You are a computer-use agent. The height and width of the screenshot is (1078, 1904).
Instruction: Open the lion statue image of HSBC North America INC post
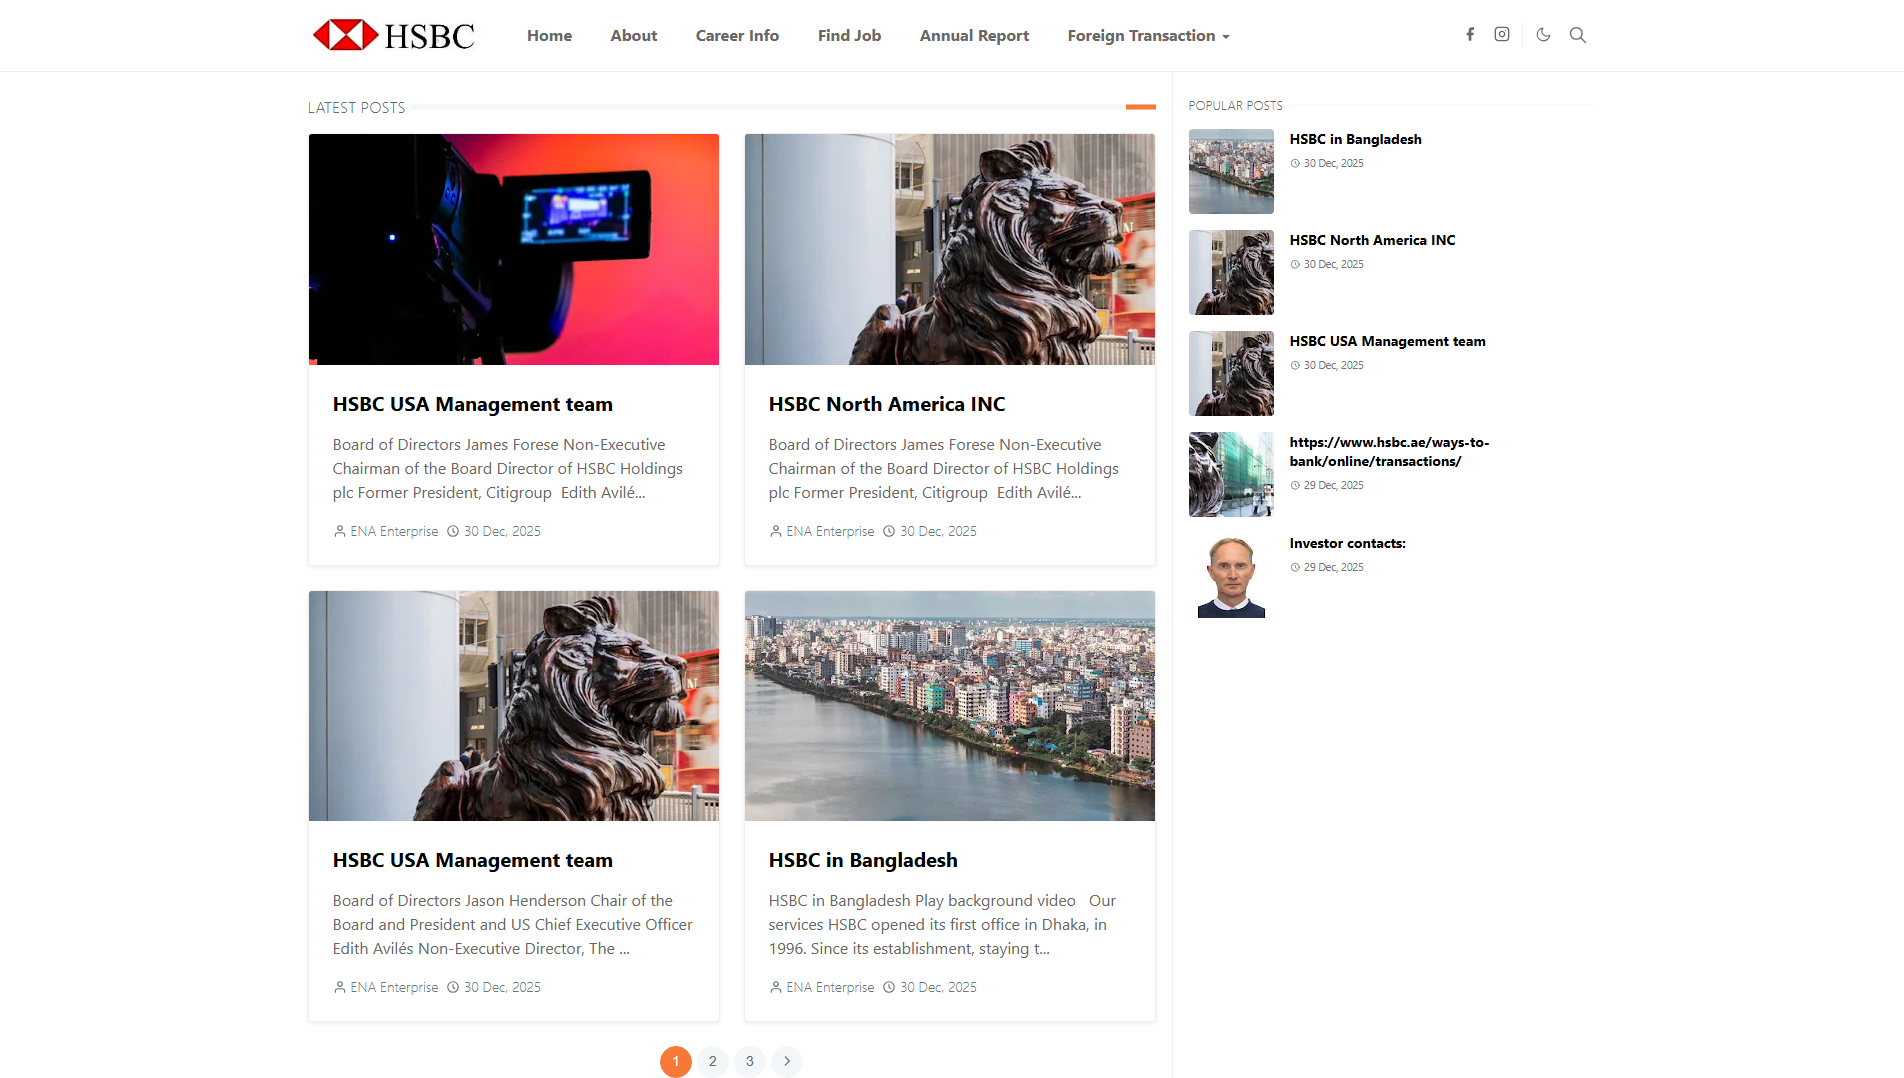pos(950,249)
